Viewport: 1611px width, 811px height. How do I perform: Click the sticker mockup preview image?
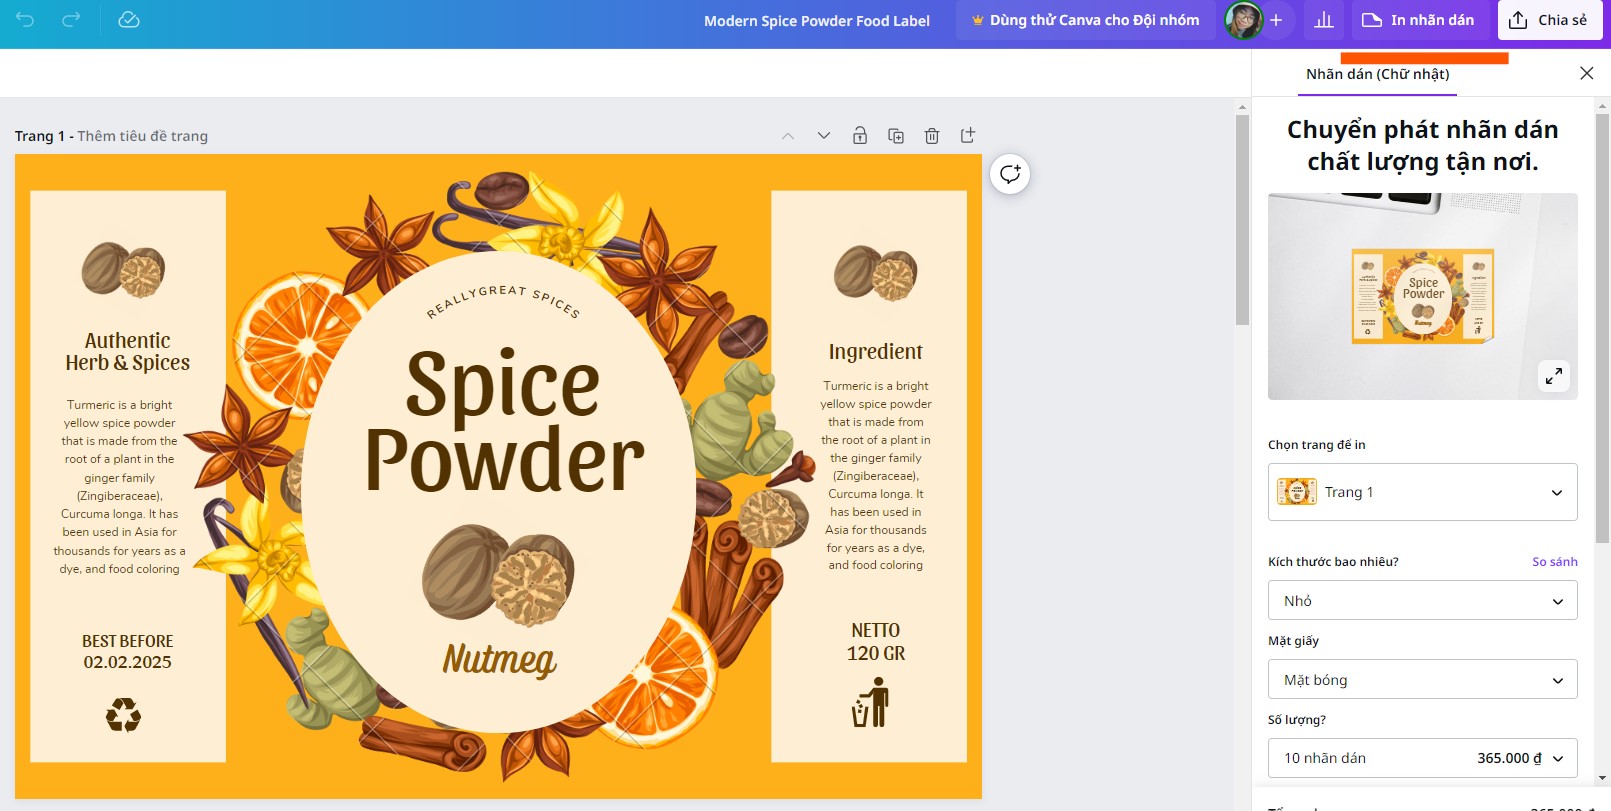(1422, 296)
